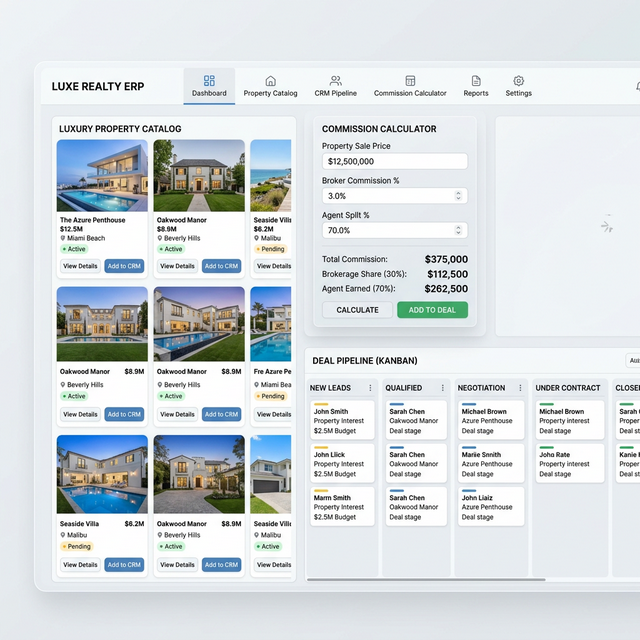Click the CRM Pipeline people icon
The width and height of the screenshot is (640, 640).
point(335,81)
